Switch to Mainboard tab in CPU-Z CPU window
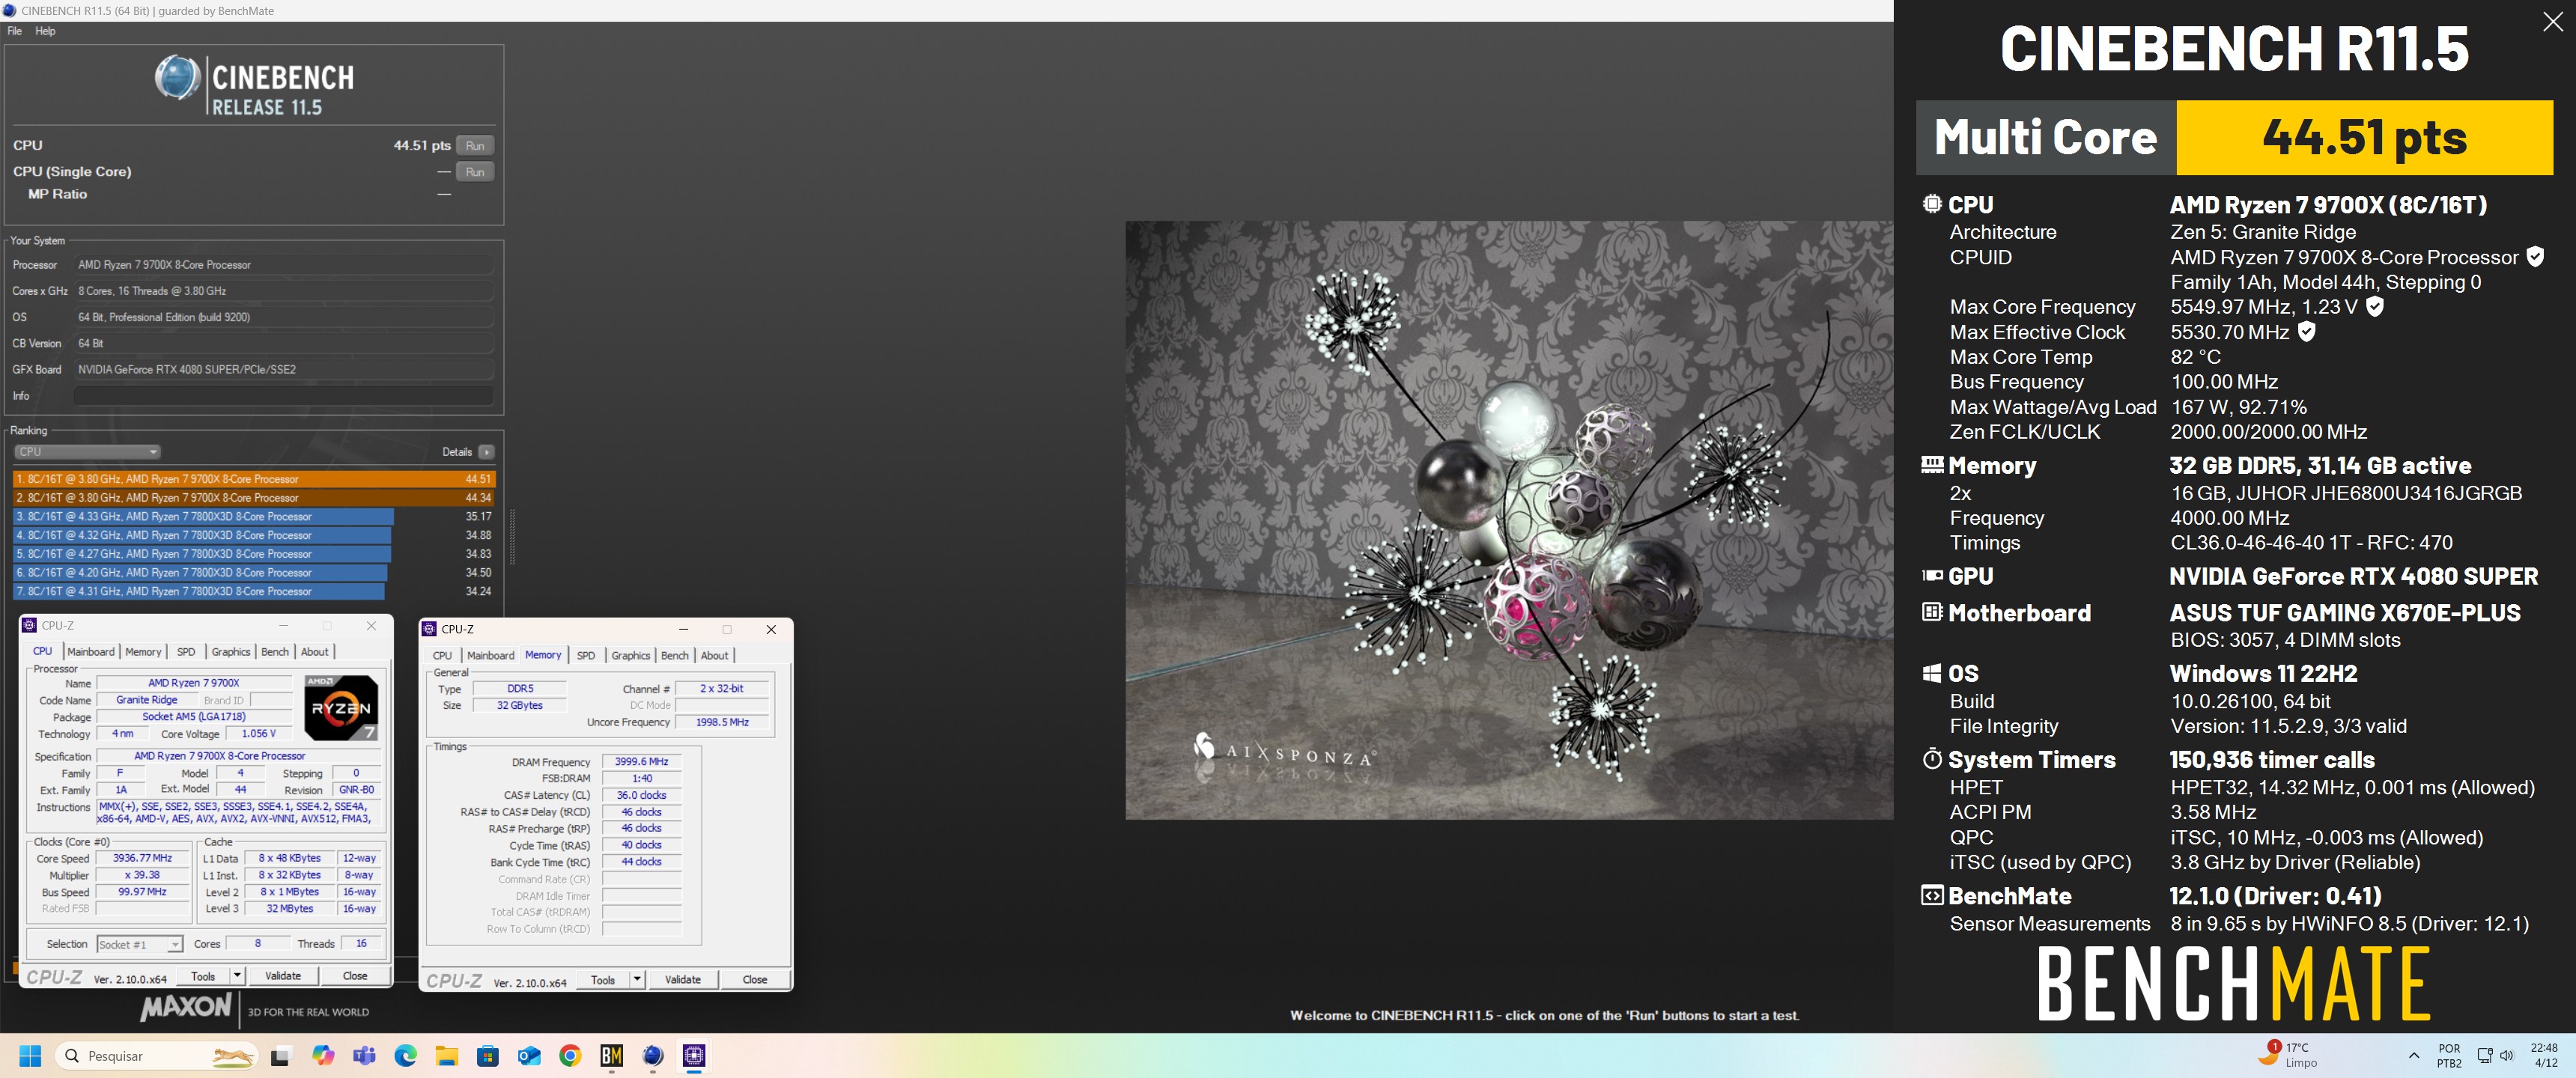 pyautogui.click(x=91, y=652)
